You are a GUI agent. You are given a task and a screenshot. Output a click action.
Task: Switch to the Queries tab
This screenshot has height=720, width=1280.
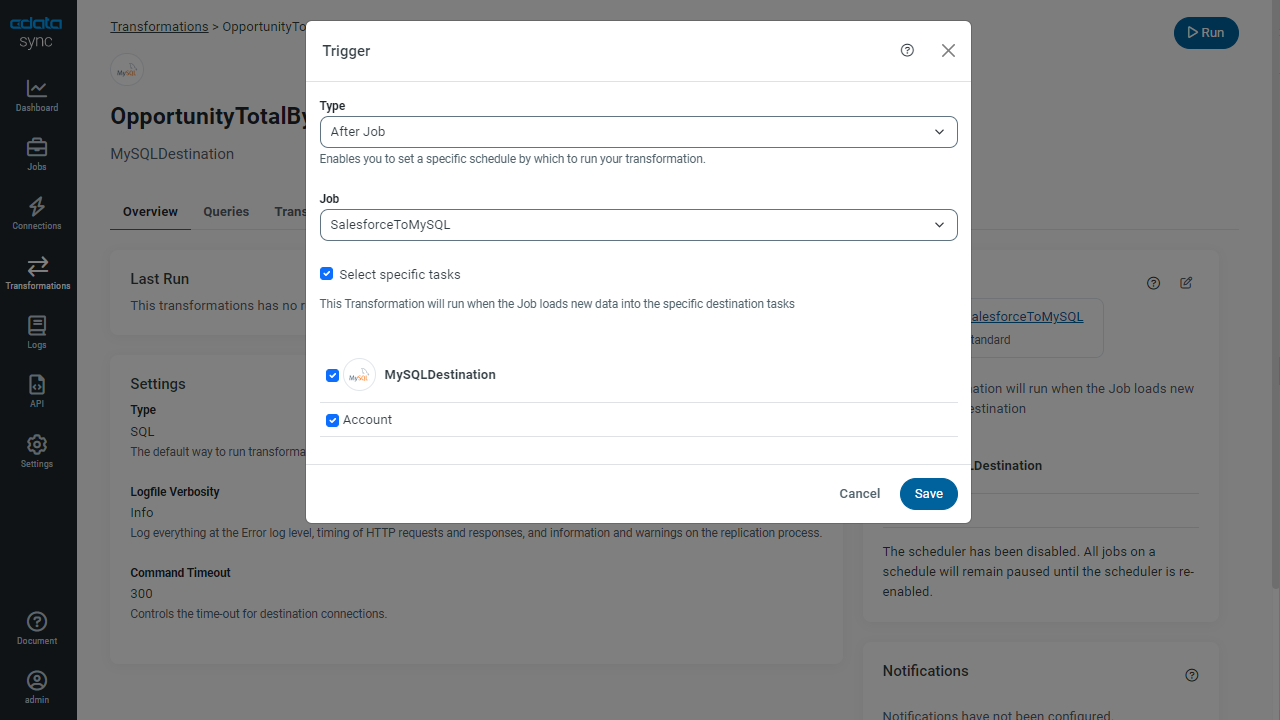click(226, 212)
